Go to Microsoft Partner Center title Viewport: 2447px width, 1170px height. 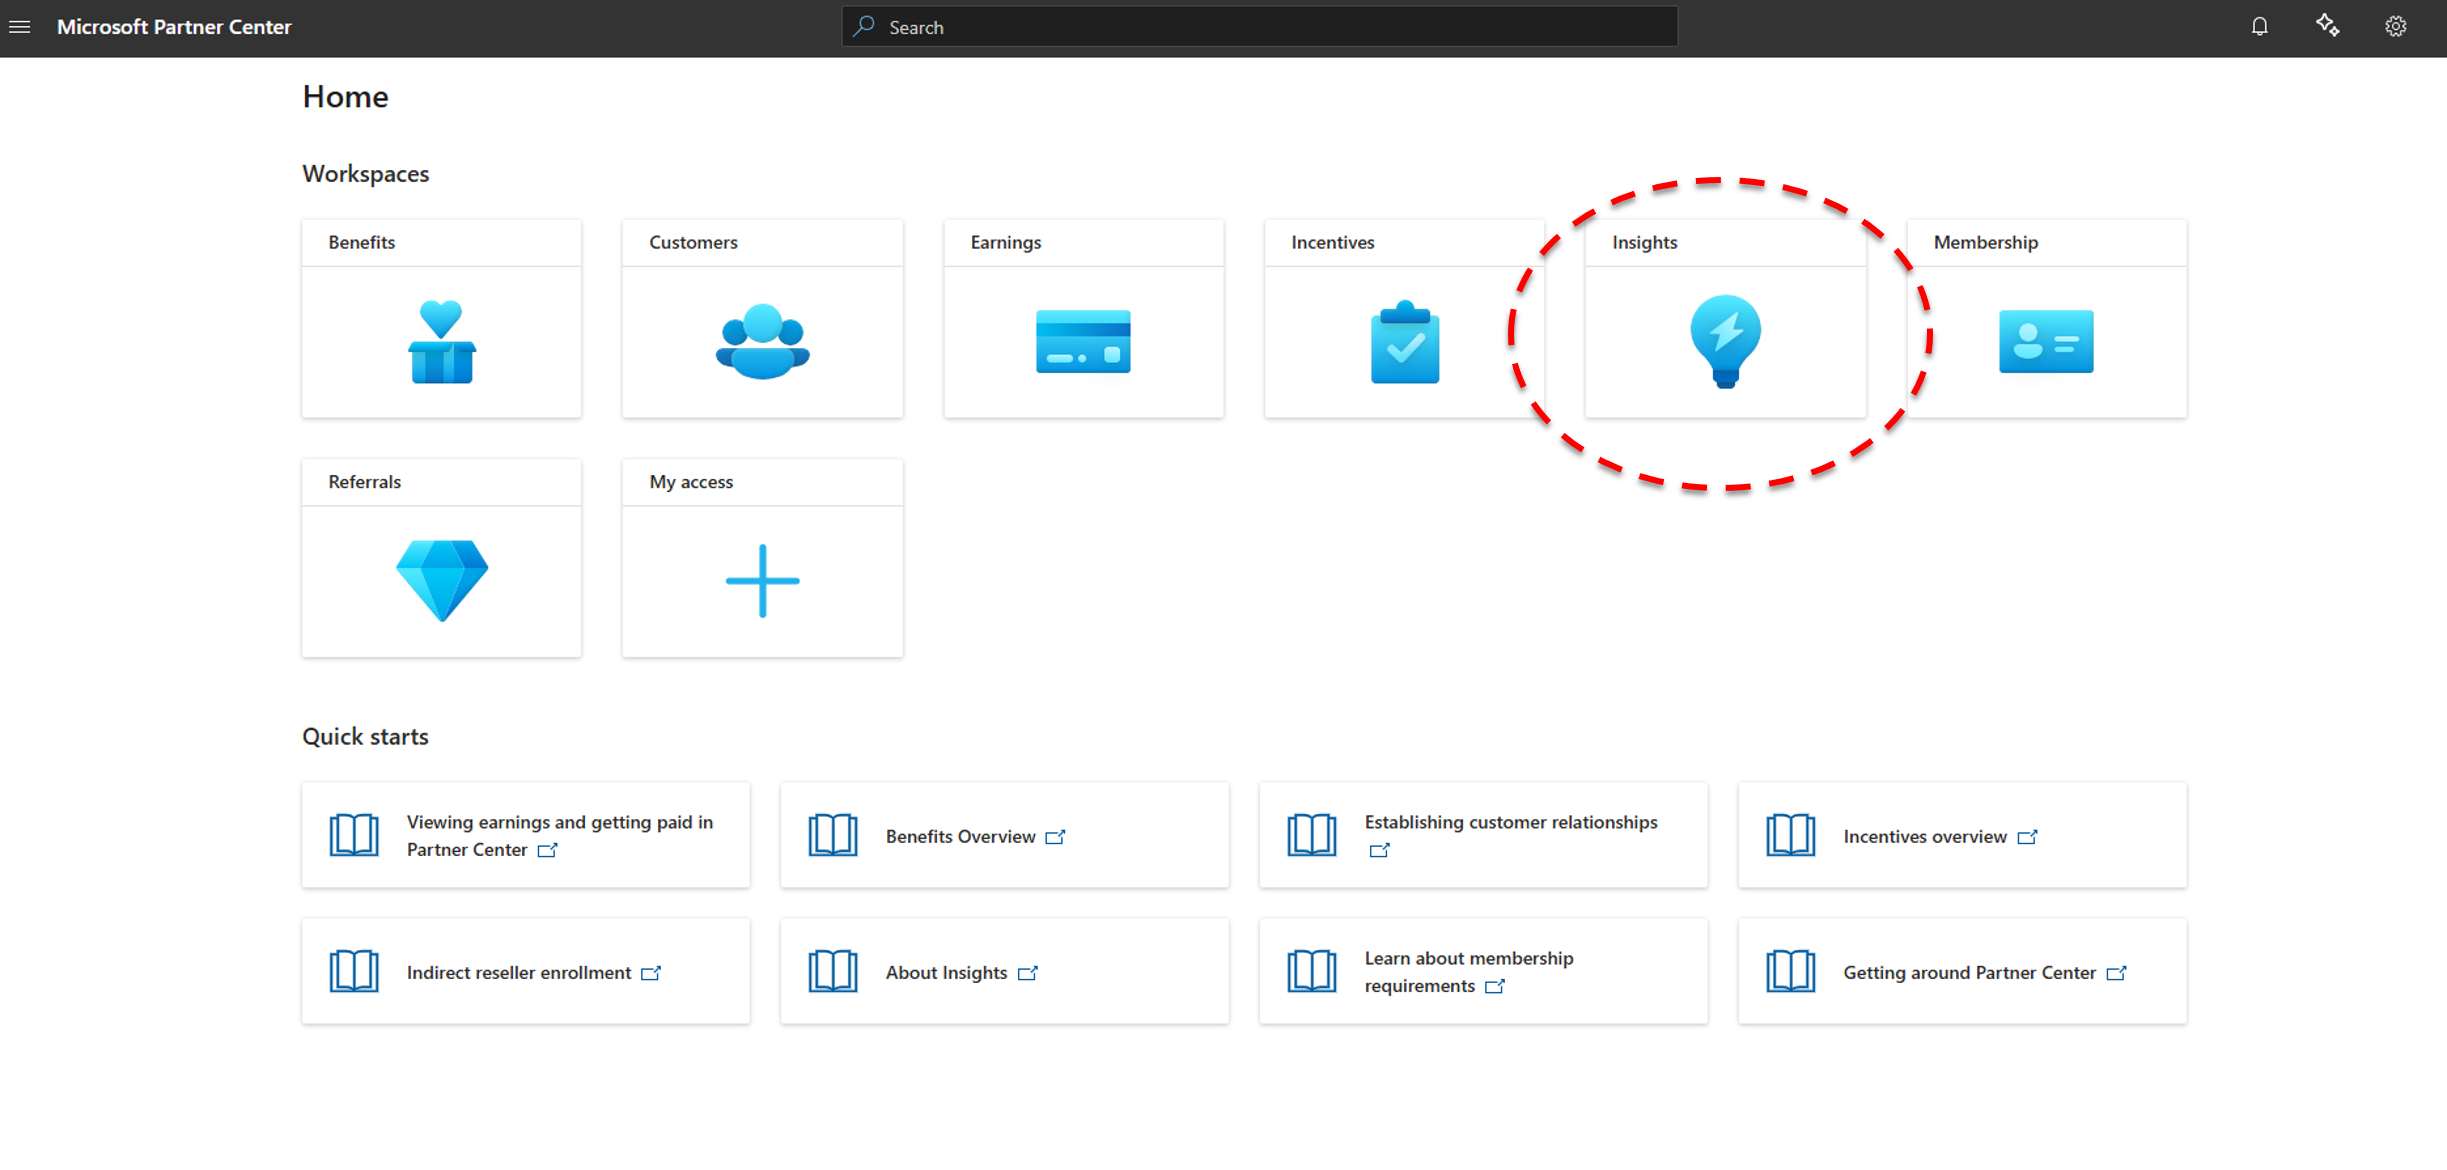[174, 27]
